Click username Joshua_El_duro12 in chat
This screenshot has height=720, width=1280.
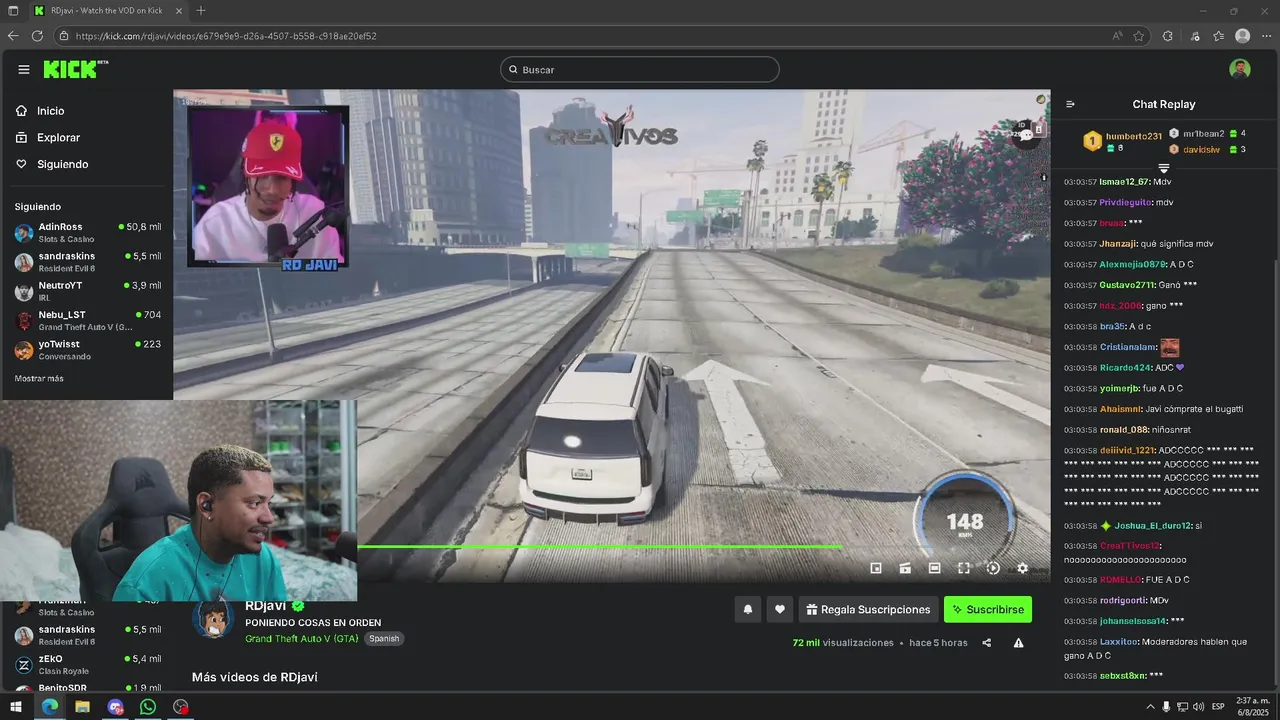coord(1153,526)
